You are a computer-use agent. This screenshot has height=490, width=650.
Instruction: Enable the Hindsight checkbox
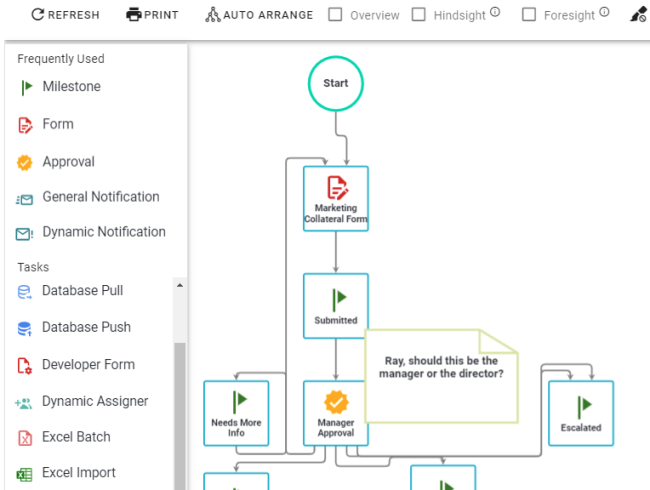418,15
